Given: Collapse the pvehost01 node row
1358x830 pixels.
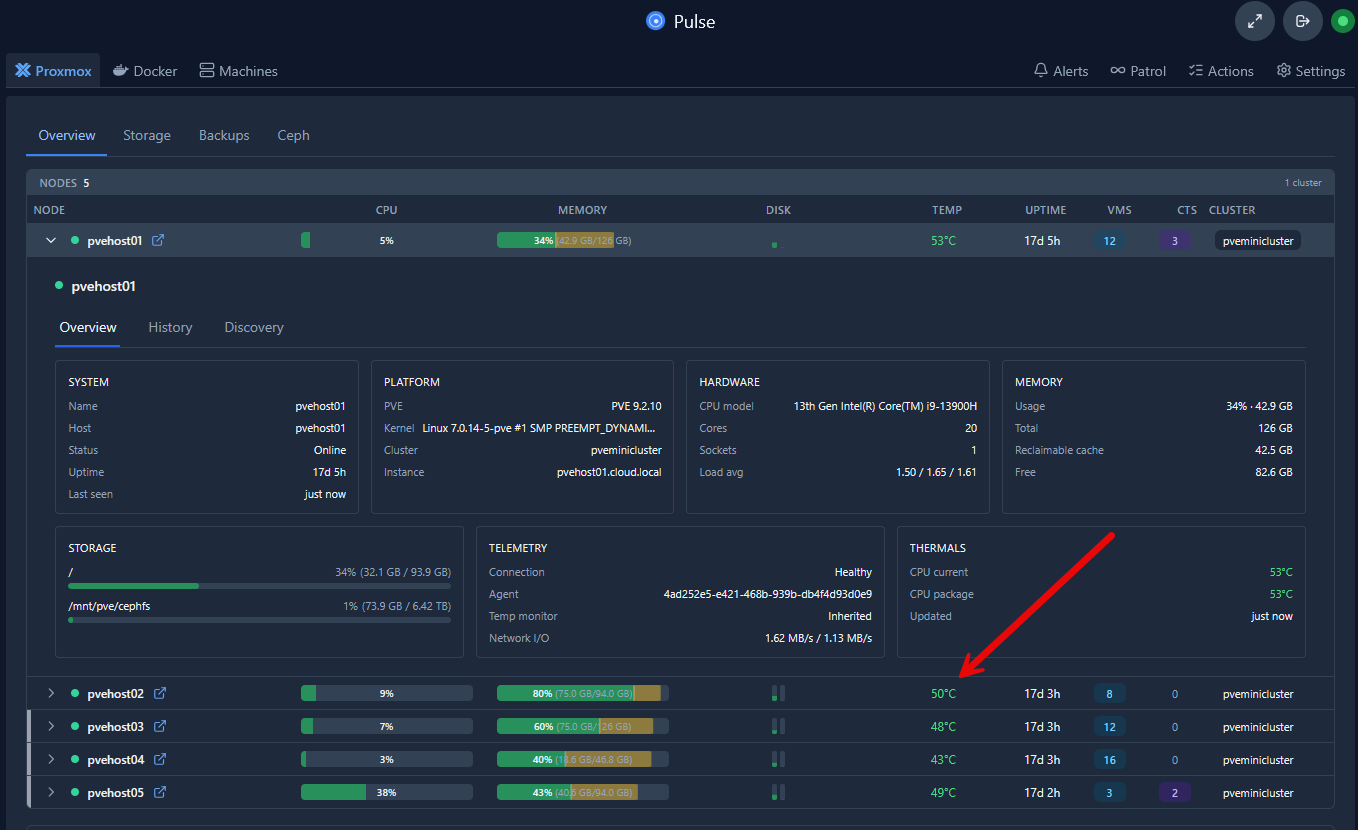Looking at the screenshot, I should (x=51, y=240).
